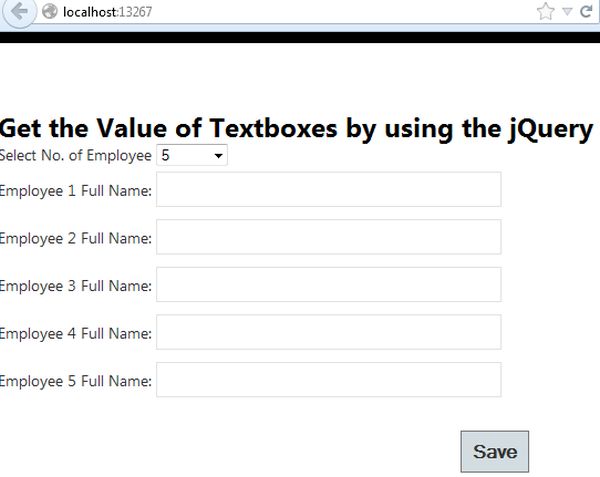Open the No. of Employee dropdown
Viewport: 600px width, 477px height.
pos(192,156)
